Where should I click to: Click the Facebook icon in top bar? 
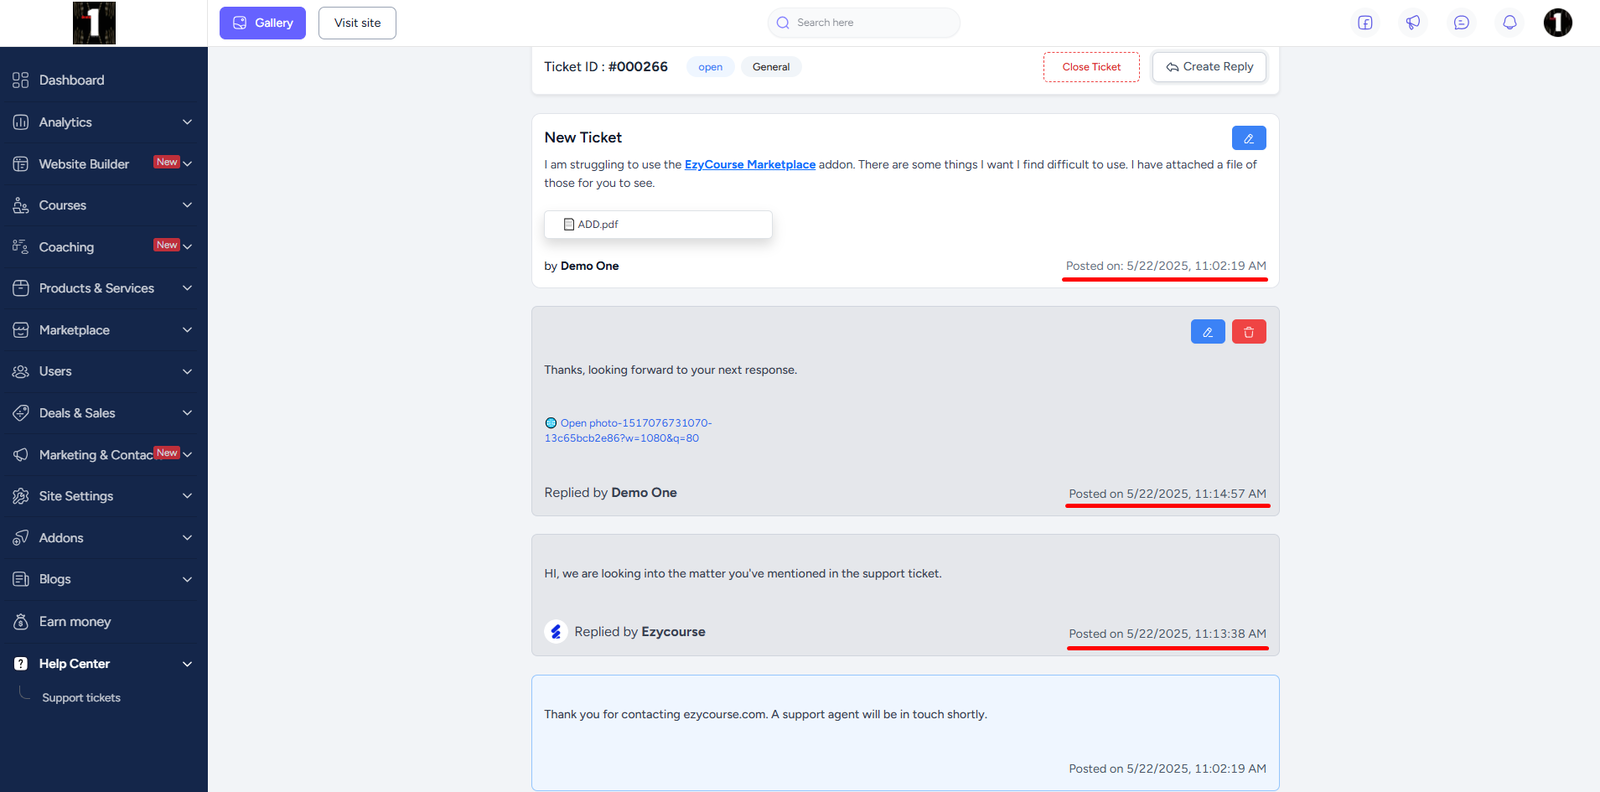(1365, 23)
